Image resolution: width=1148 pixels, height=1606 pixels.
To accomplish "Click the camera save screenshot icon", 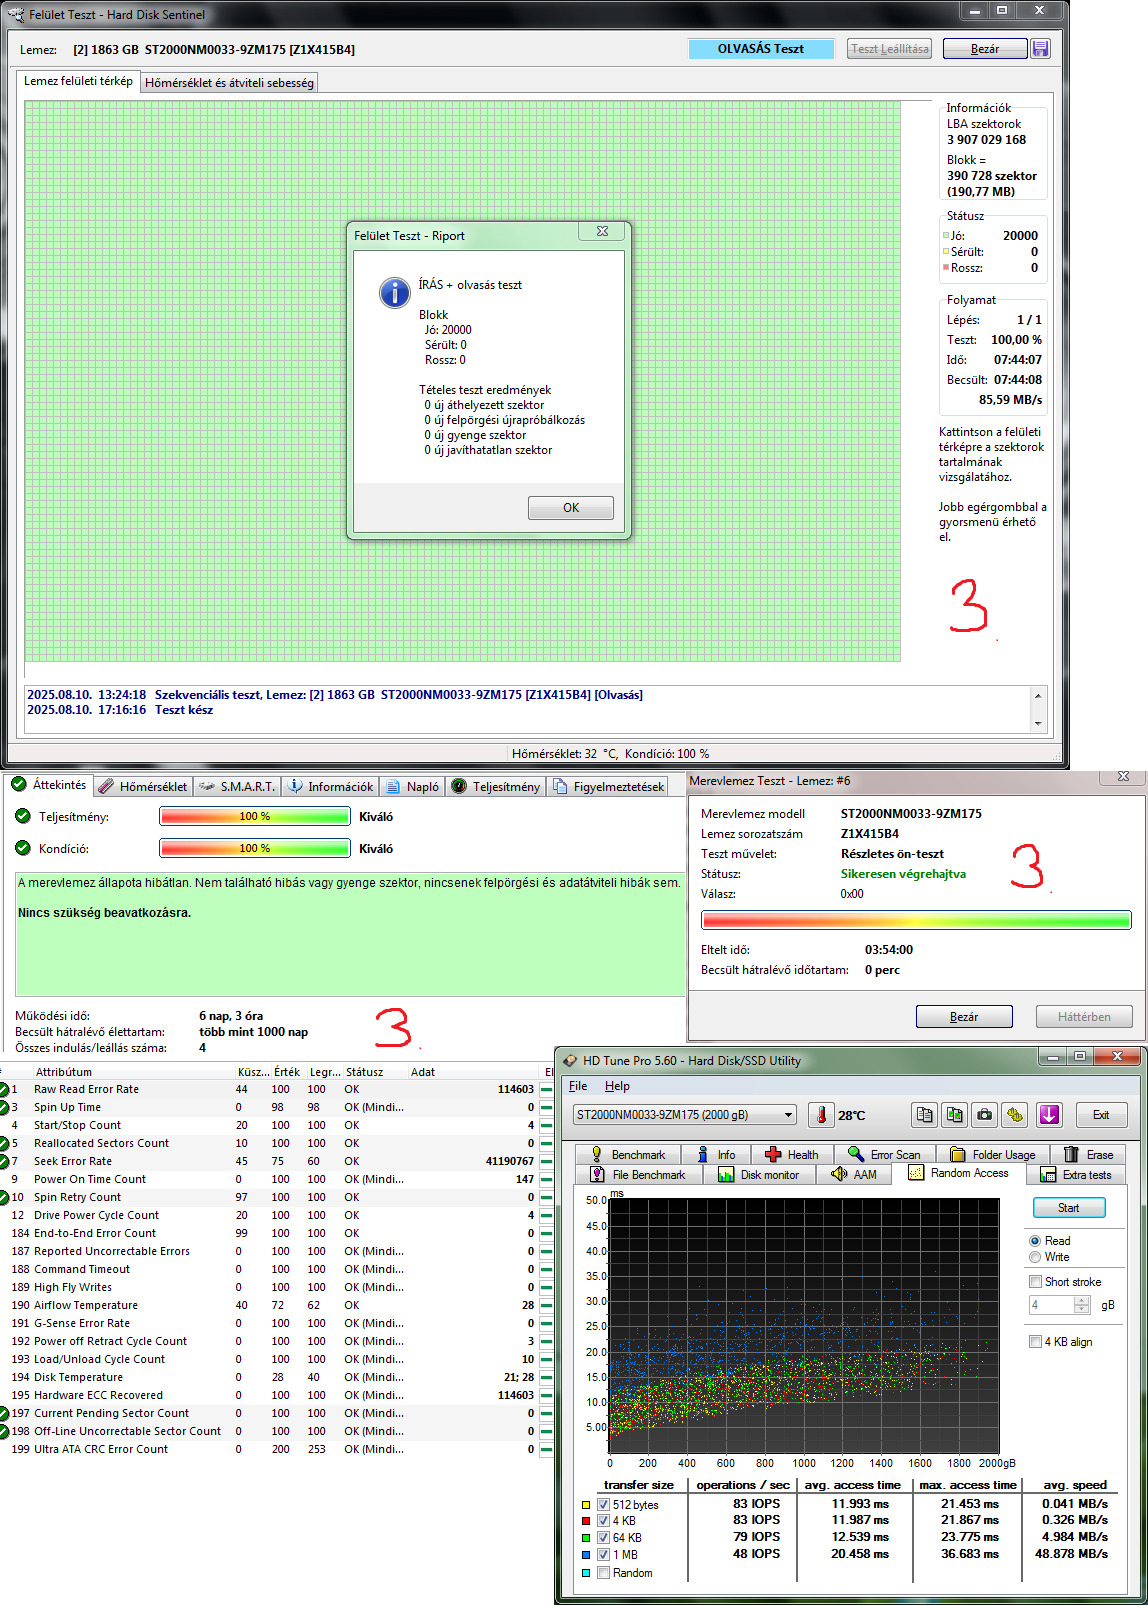I will (985, 1115).
